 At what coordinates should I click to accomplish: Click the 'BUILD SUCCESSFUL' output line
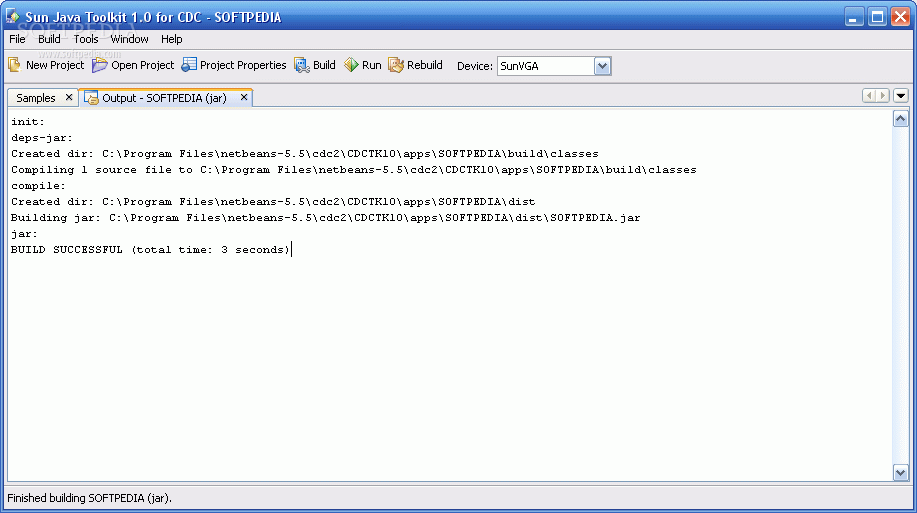(150, 250)
